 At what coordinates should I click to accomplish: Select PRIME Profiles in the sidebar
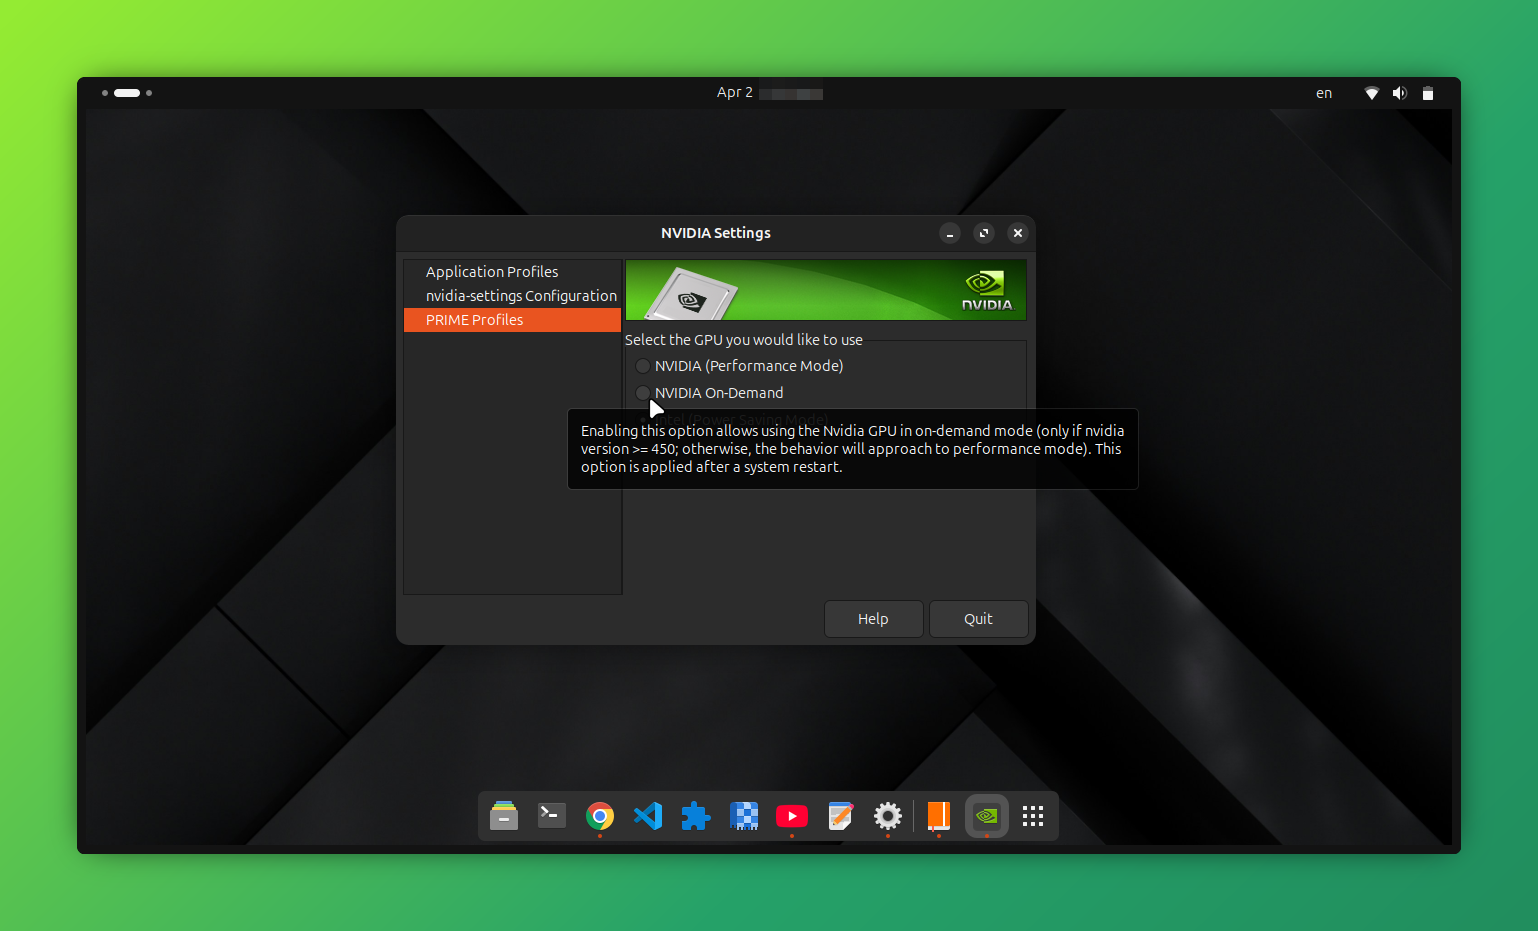pos(474,319)
